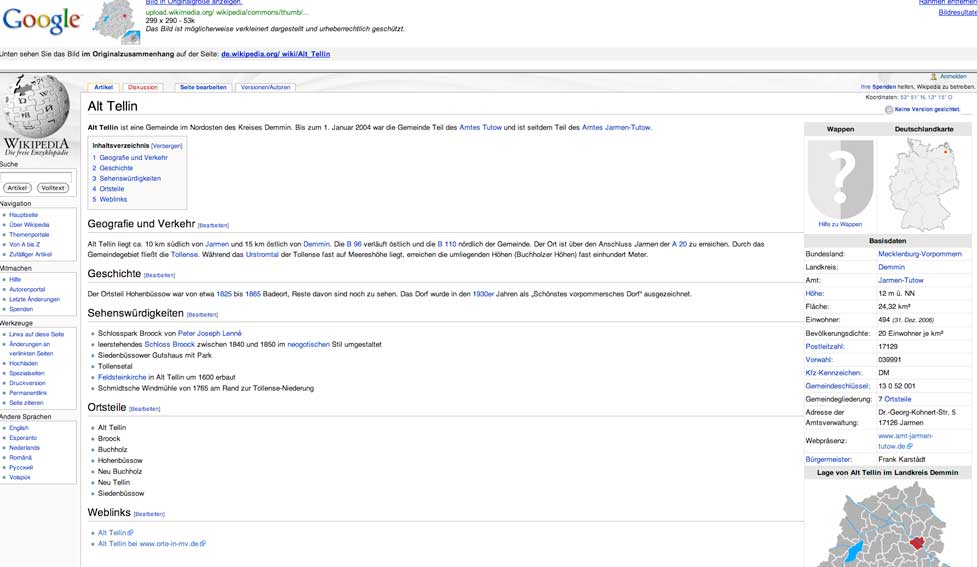The width and height of the screenshot is (977, 567).
Task: Edit the Geschichte section via Bearbeiten
Action: 160,275
